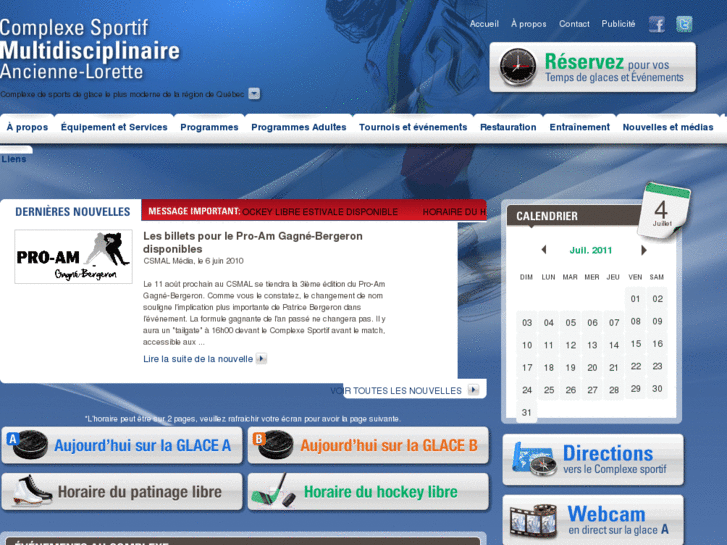Click arrow next to Voir toutes les nouvelles
This screenshot has height=545, width=727.
point(473,390)
